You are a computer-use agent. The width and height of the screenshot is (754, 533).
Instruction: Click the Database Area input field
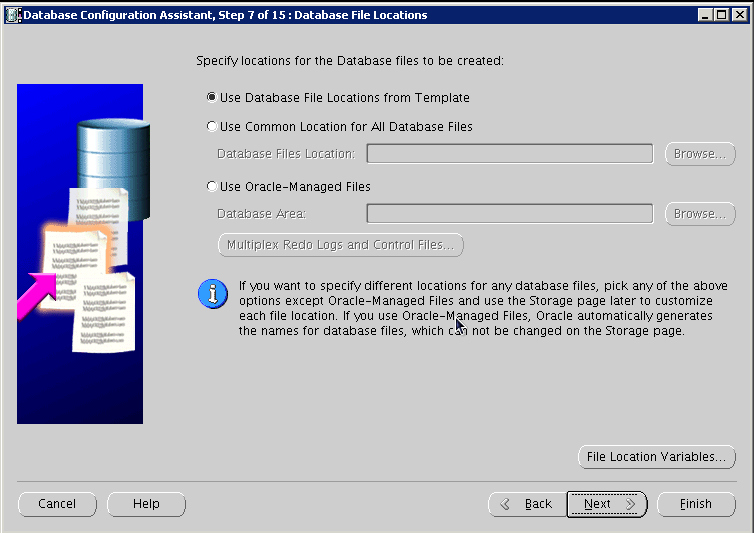510,214
